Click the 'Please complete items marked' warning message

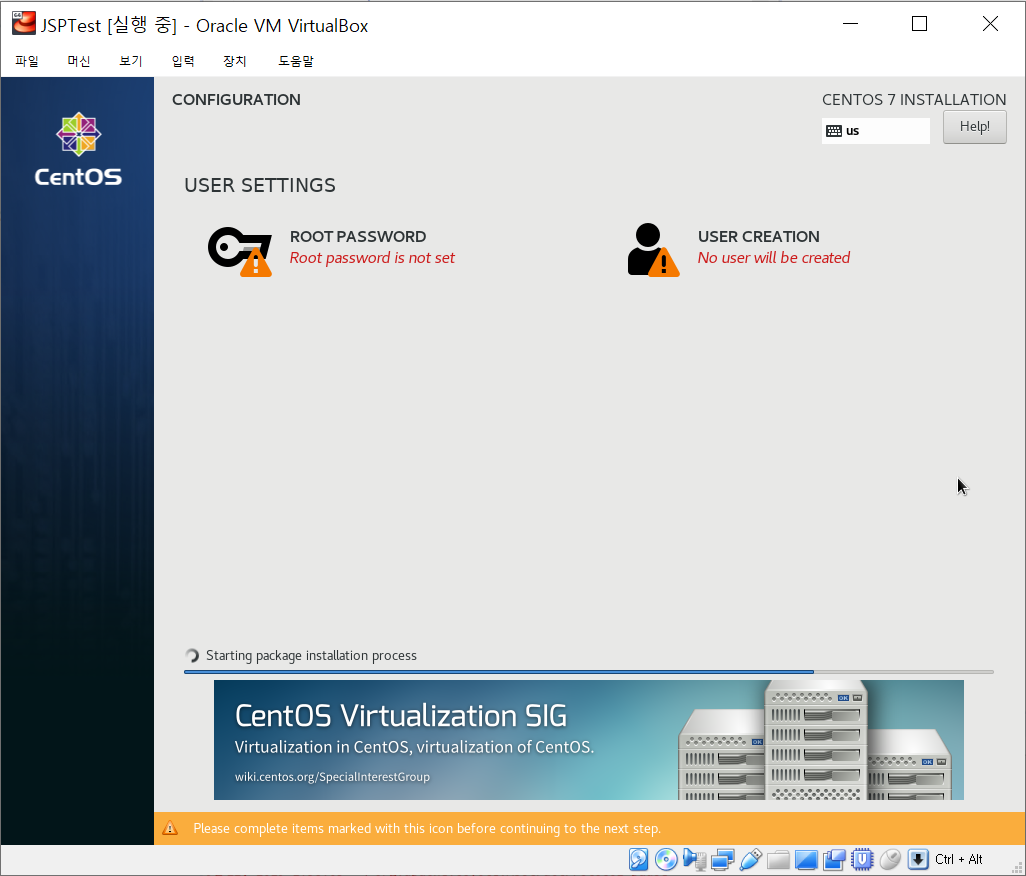427,828
